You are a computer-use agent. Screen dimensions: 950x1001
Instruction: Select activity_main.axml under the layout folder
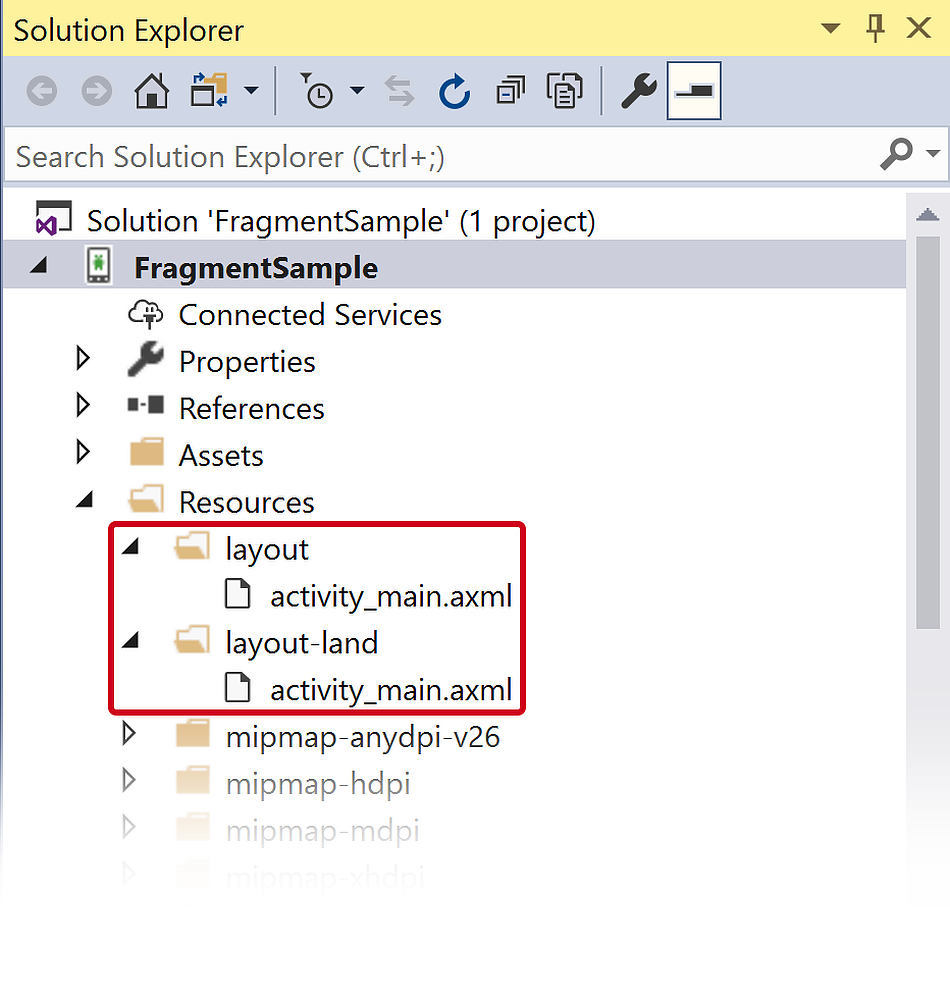(390, 597)
